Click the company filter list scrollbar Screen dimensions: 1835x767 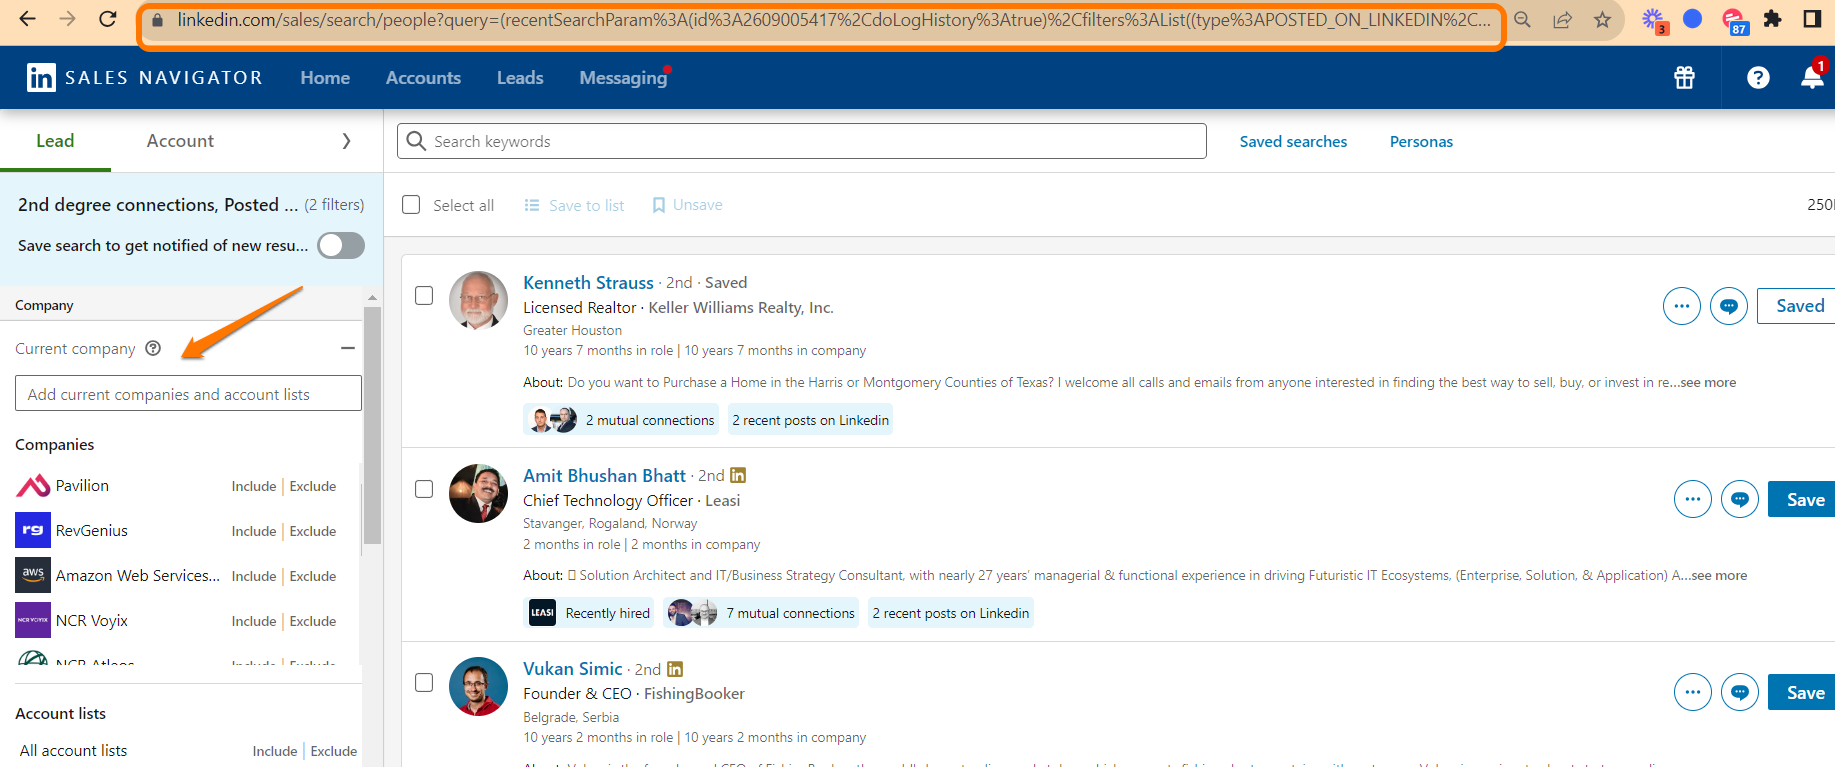pos(372,425)
